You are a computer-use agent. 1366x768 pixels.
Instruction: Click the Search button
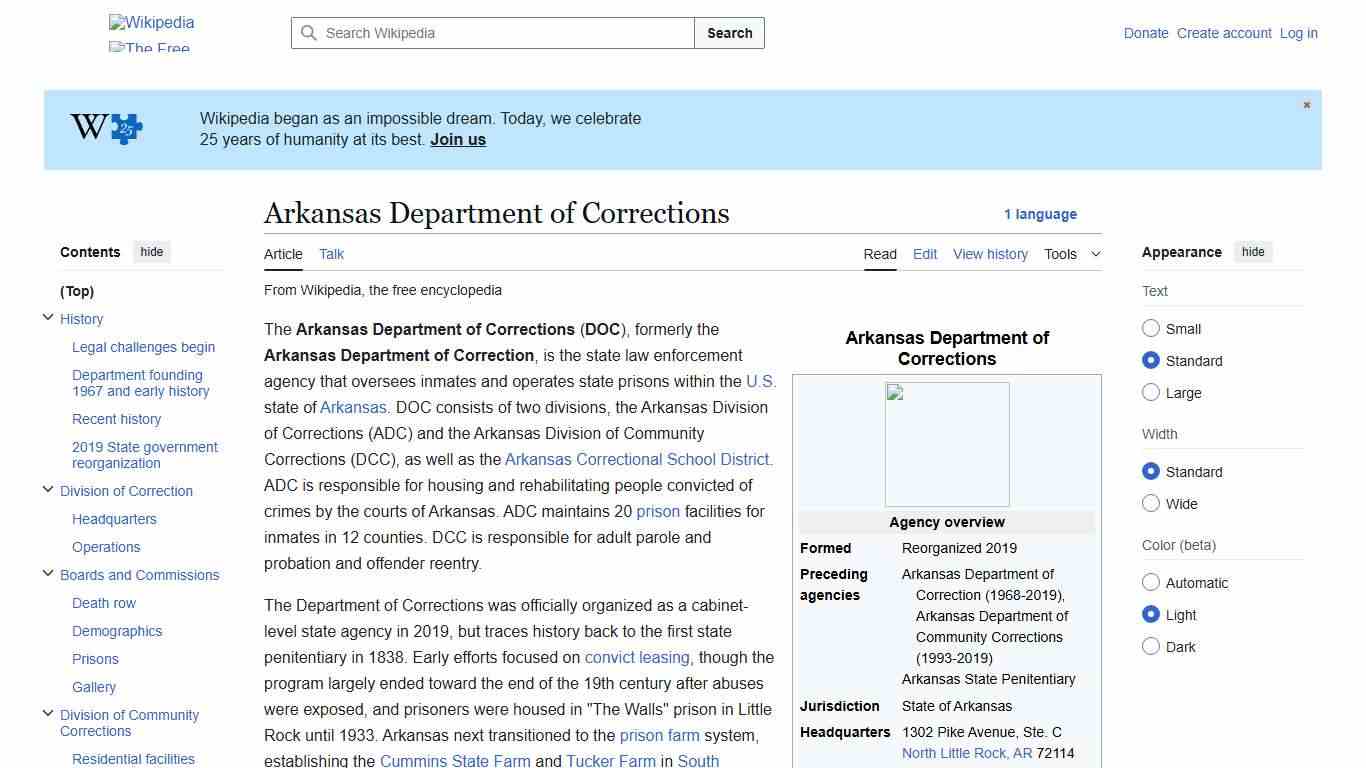pos(729,33)
